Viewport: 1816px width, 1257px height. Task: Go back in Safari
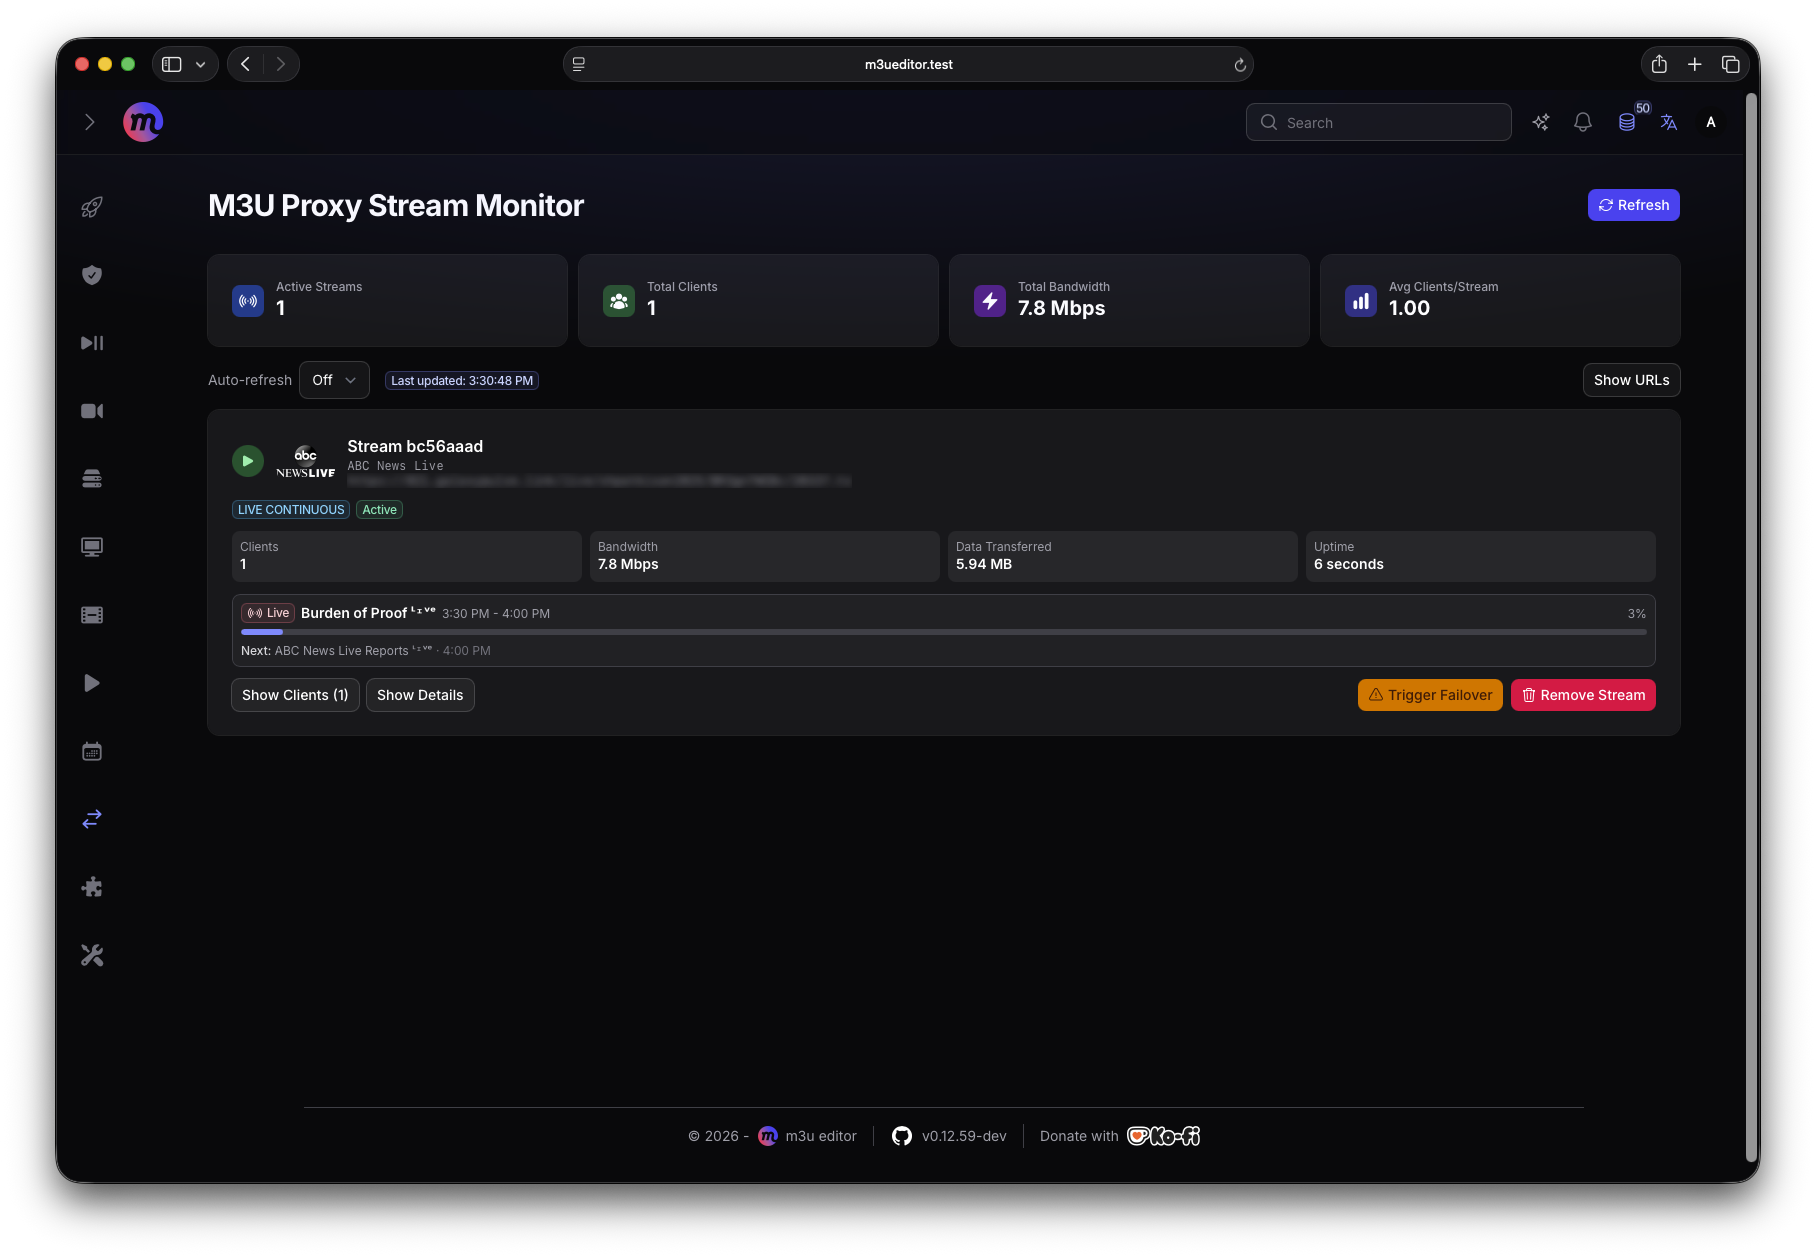245,64
